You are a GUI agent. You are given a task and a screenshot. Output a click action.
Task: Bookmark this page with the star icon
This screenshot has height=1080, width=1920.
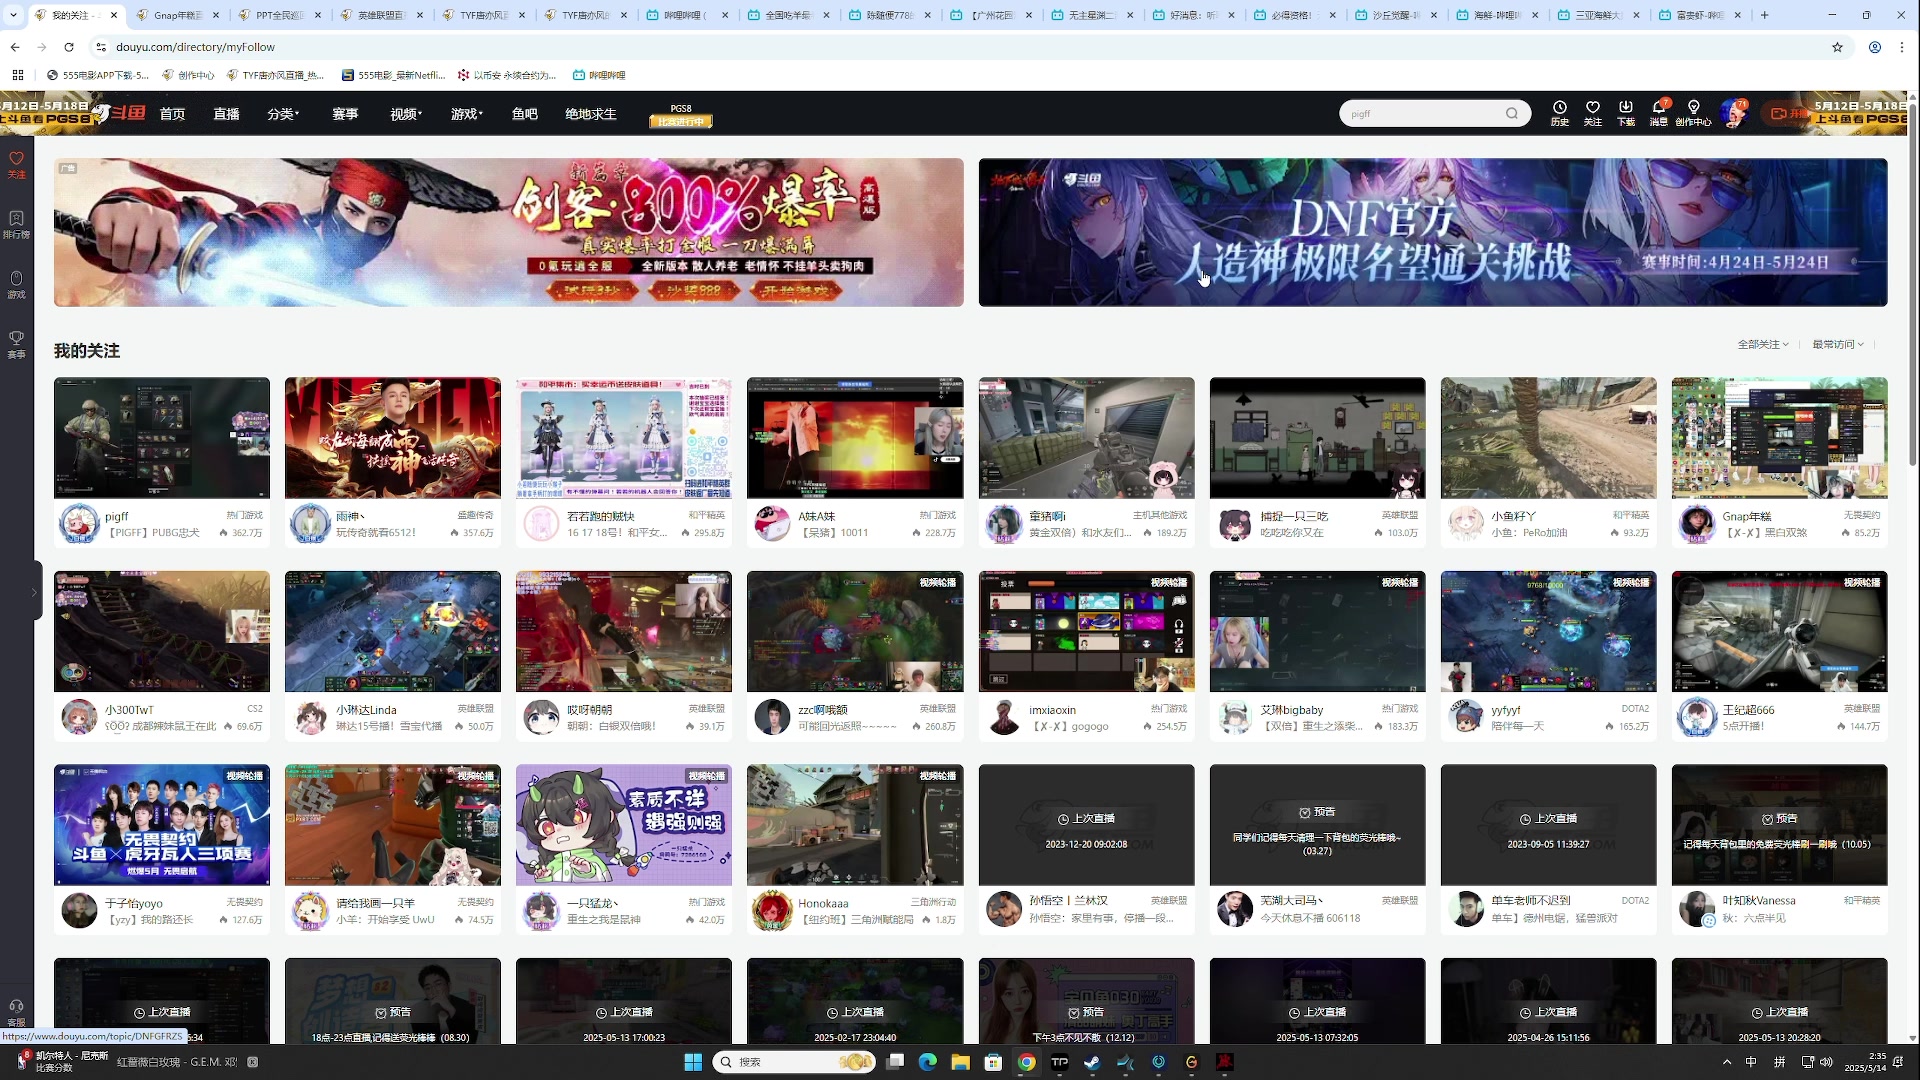coord(1837,47)
